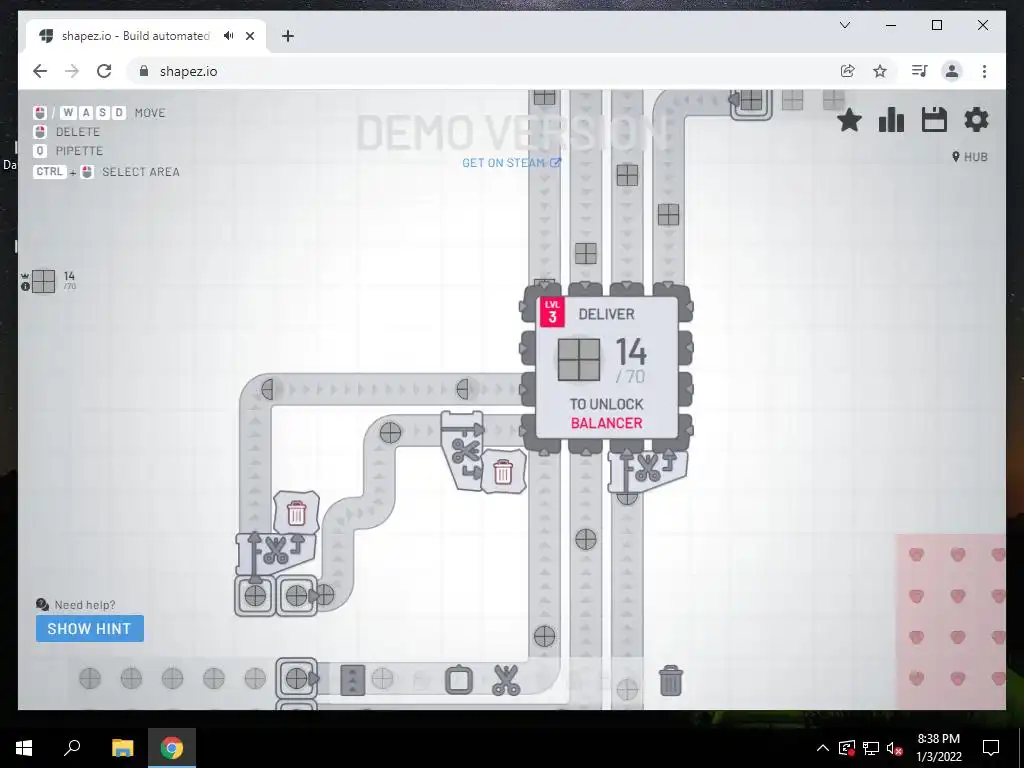This screenshot has height=768, width=1024.
Task: Click the half circle nearest the hub
Action: click(462, 390)
